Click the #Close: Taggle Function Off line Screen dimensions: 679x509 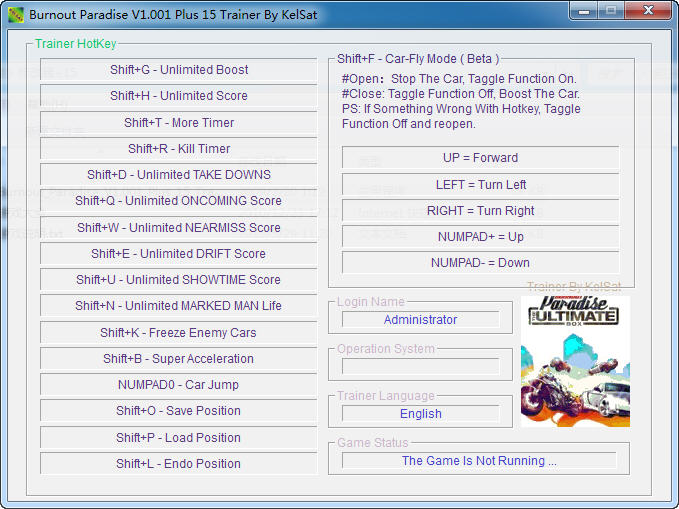coord(461,94)
